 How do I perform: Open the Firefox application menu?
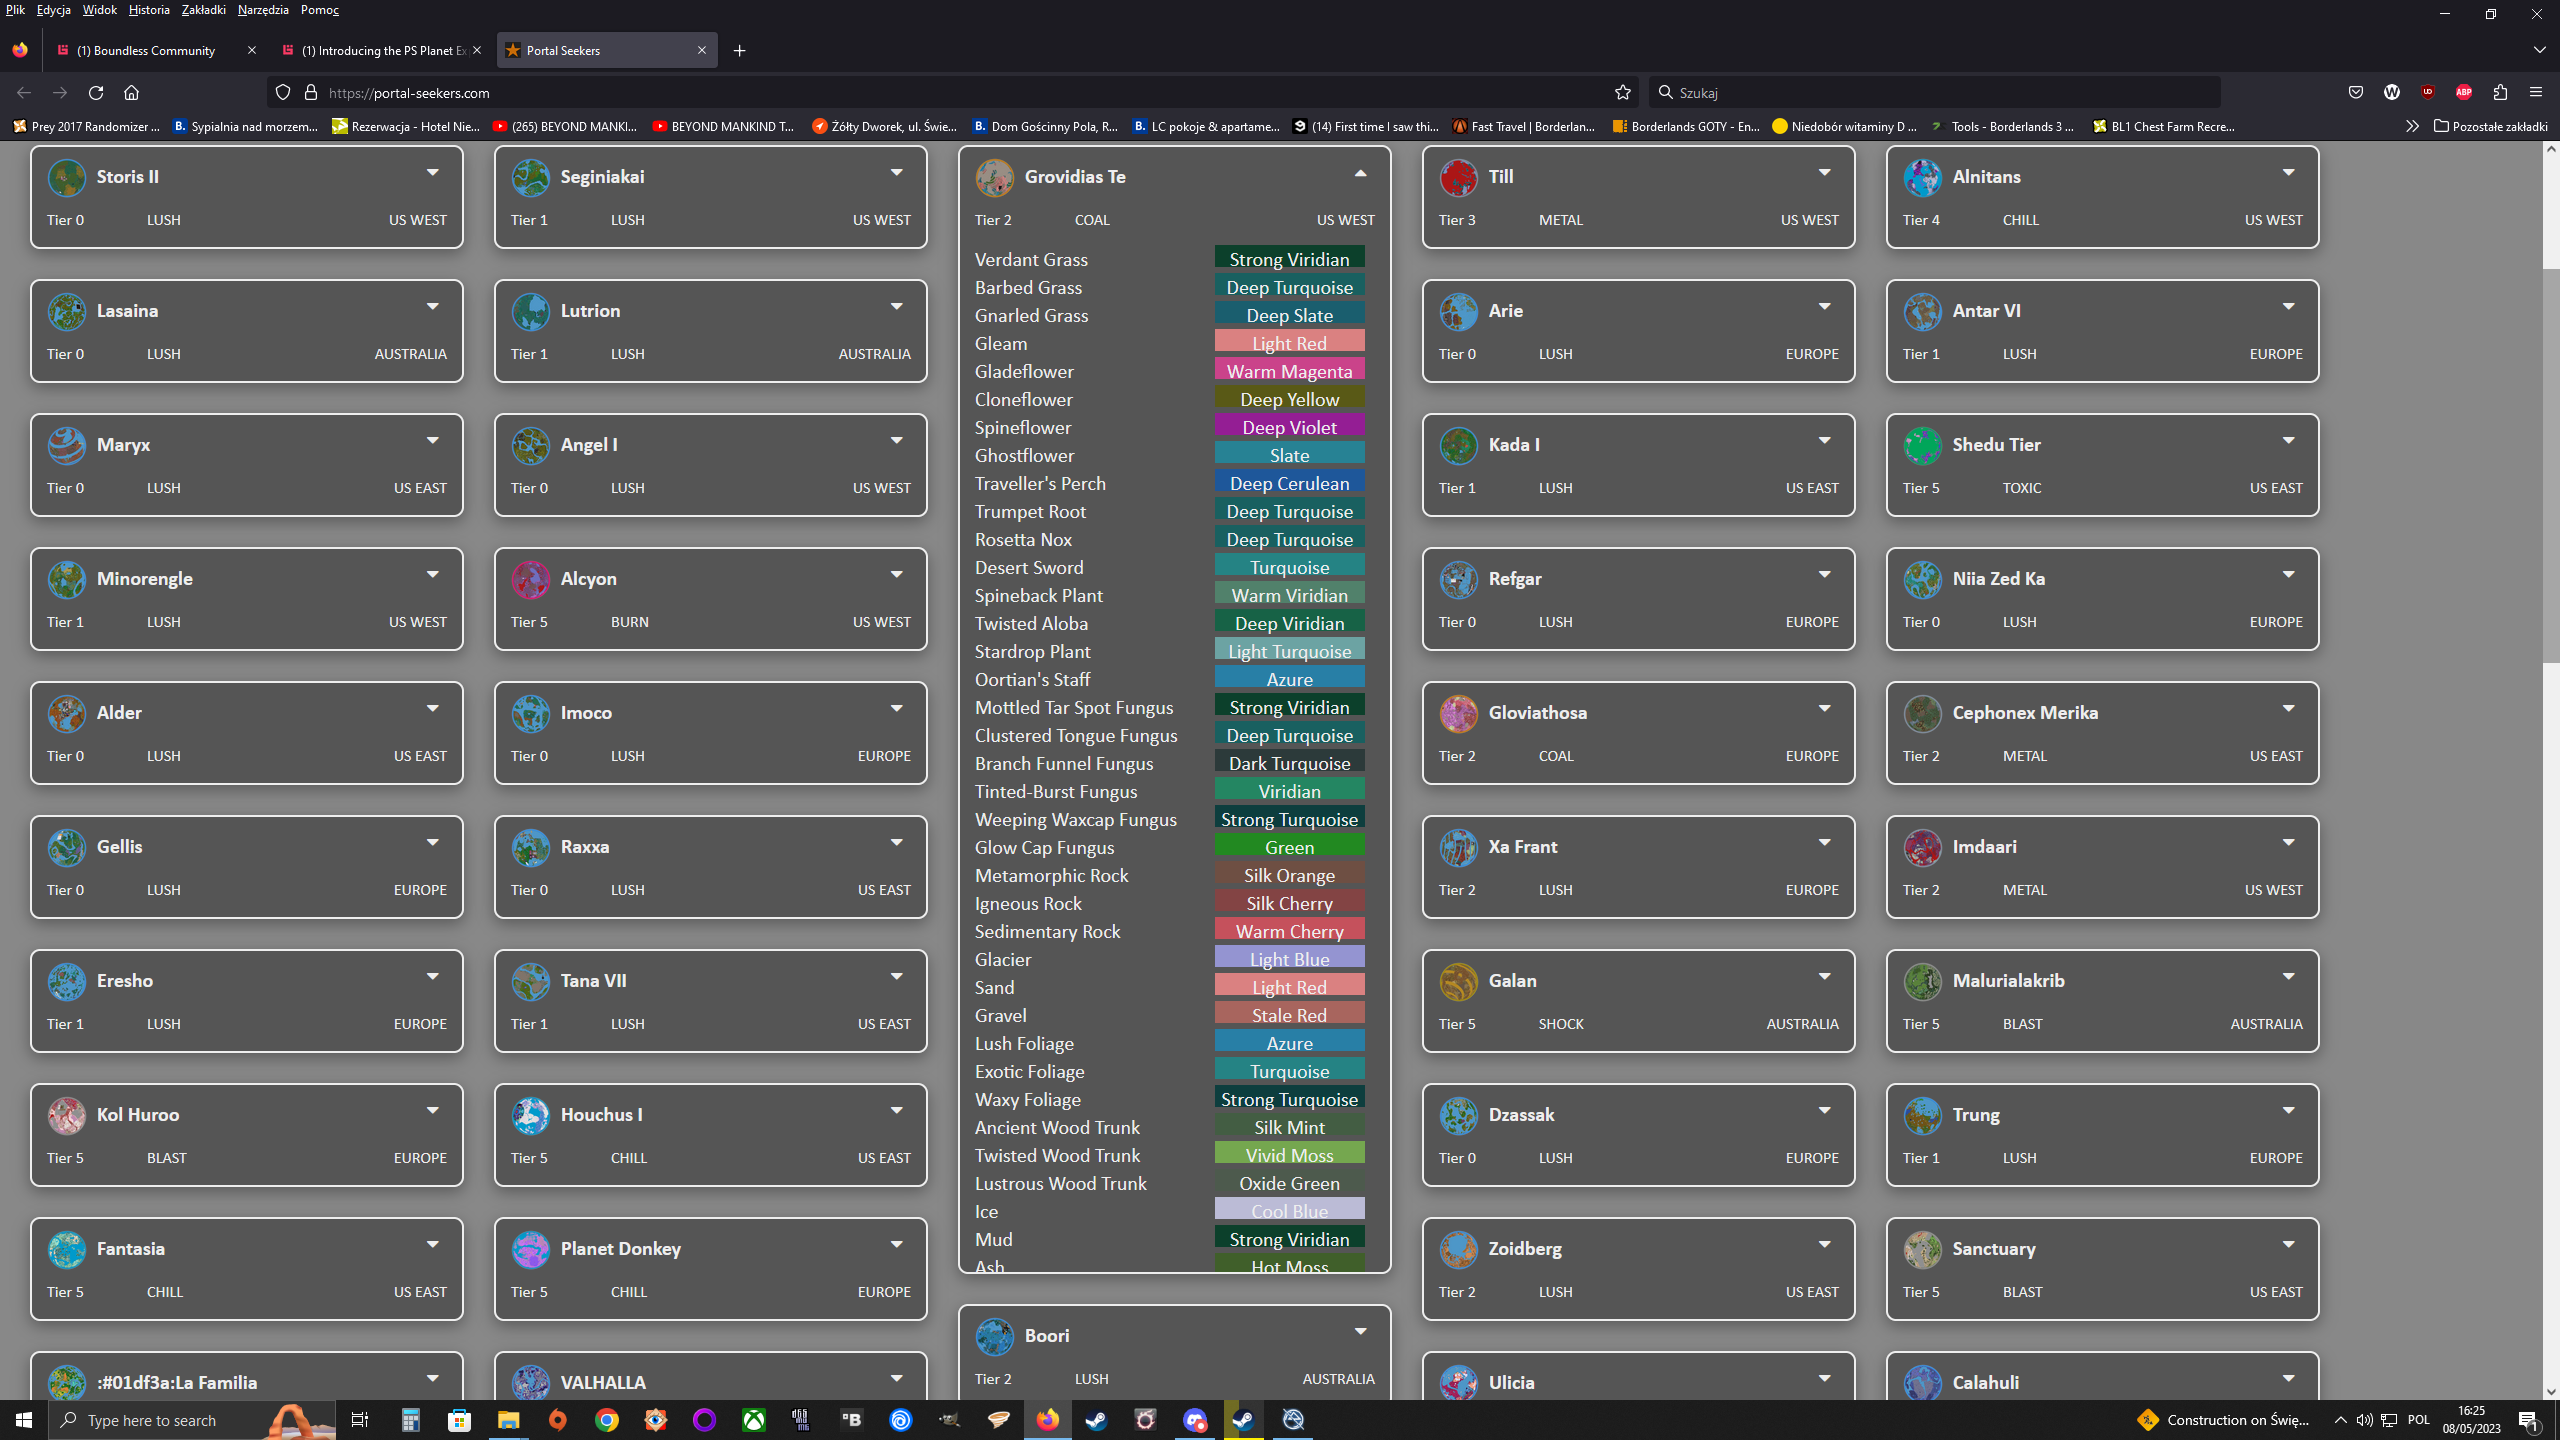[2536, 92]
